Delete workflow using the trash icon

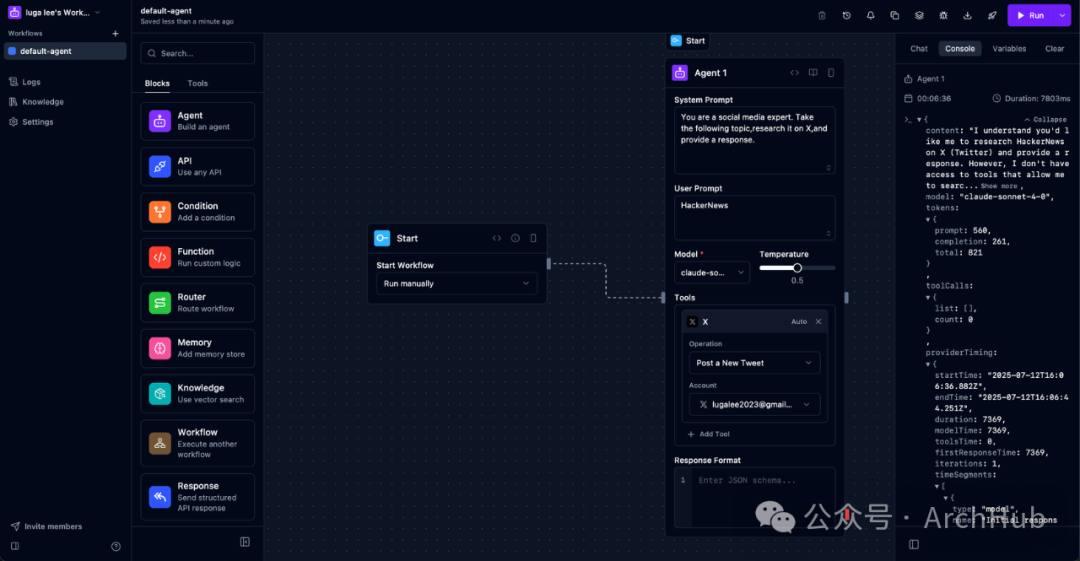coord(822,15)
